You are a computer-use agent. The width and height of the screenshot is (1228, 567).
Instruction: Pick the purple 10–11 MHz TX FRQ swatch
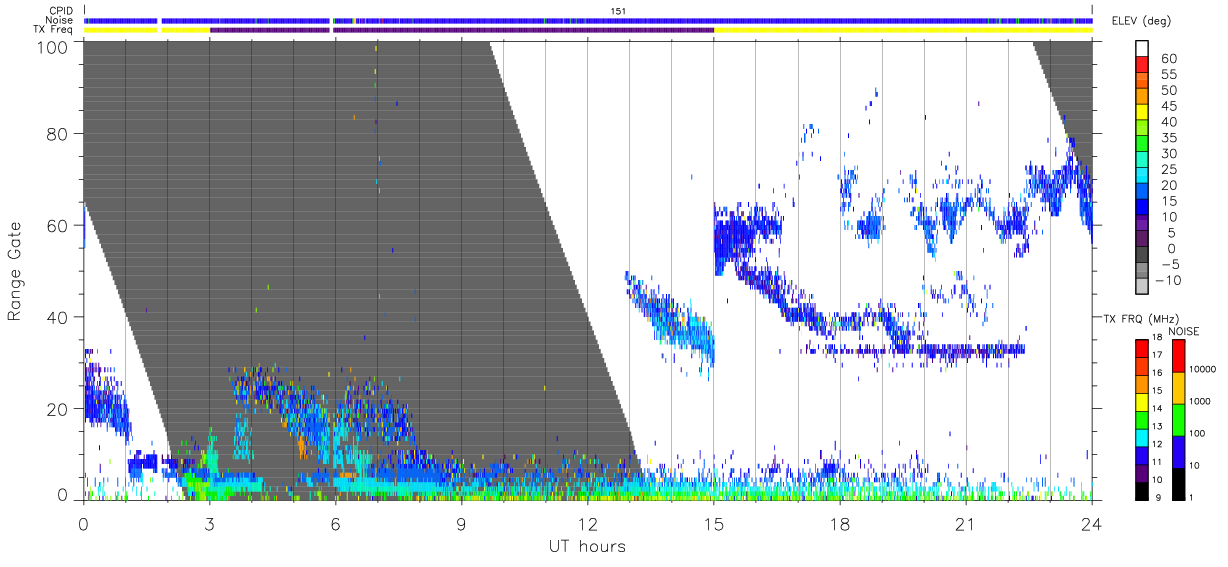(x=1143, y=472)
